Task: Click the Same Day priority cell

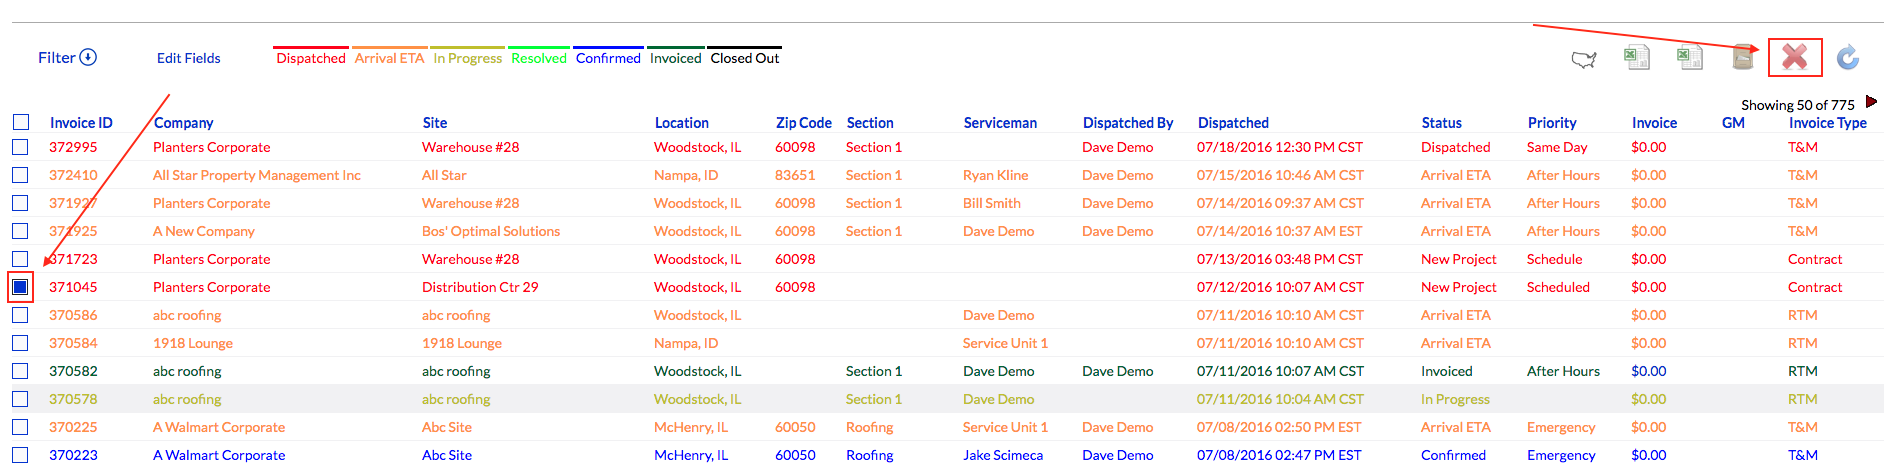Action: [x=1557, y=147]
